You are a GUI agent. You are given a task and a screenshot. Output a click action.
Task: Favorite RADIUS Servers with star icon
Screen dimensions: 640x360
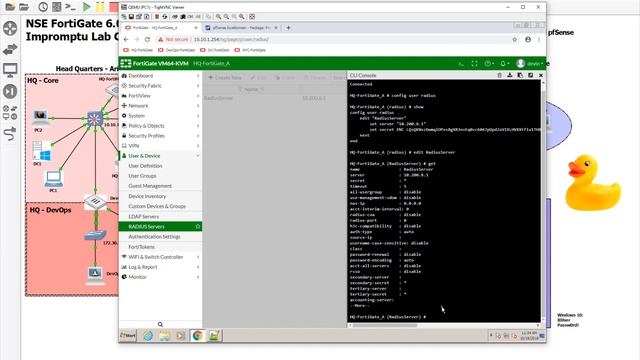click(x=198, y=227)
